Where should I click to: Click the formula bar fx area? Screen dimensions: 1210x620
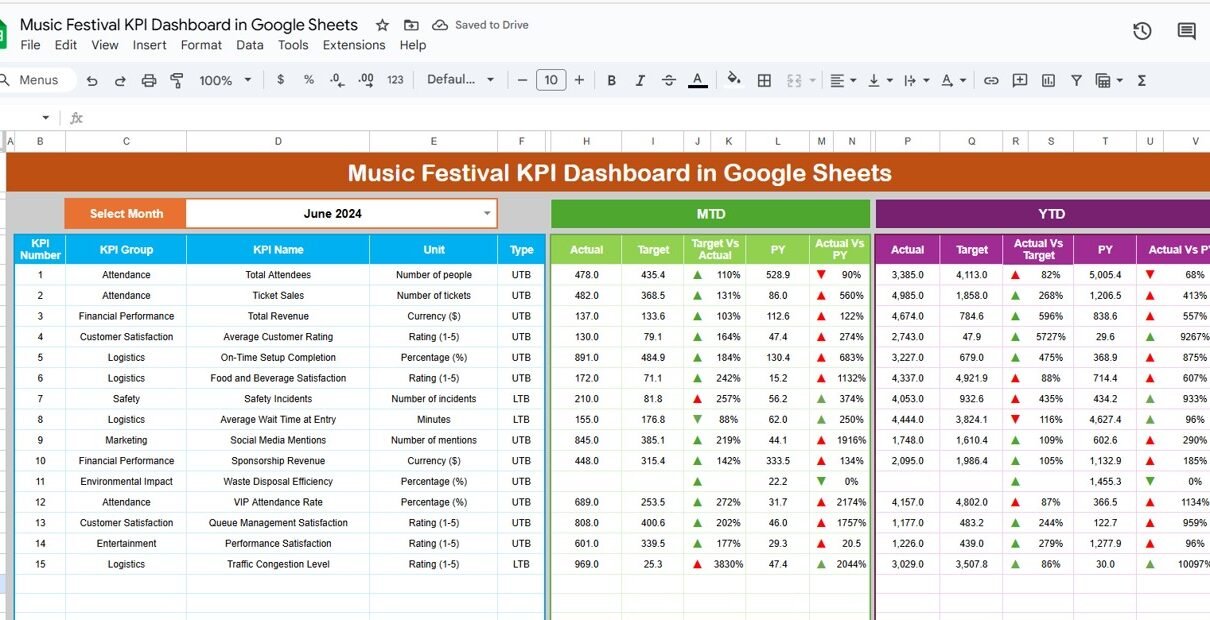pos(76,118)
